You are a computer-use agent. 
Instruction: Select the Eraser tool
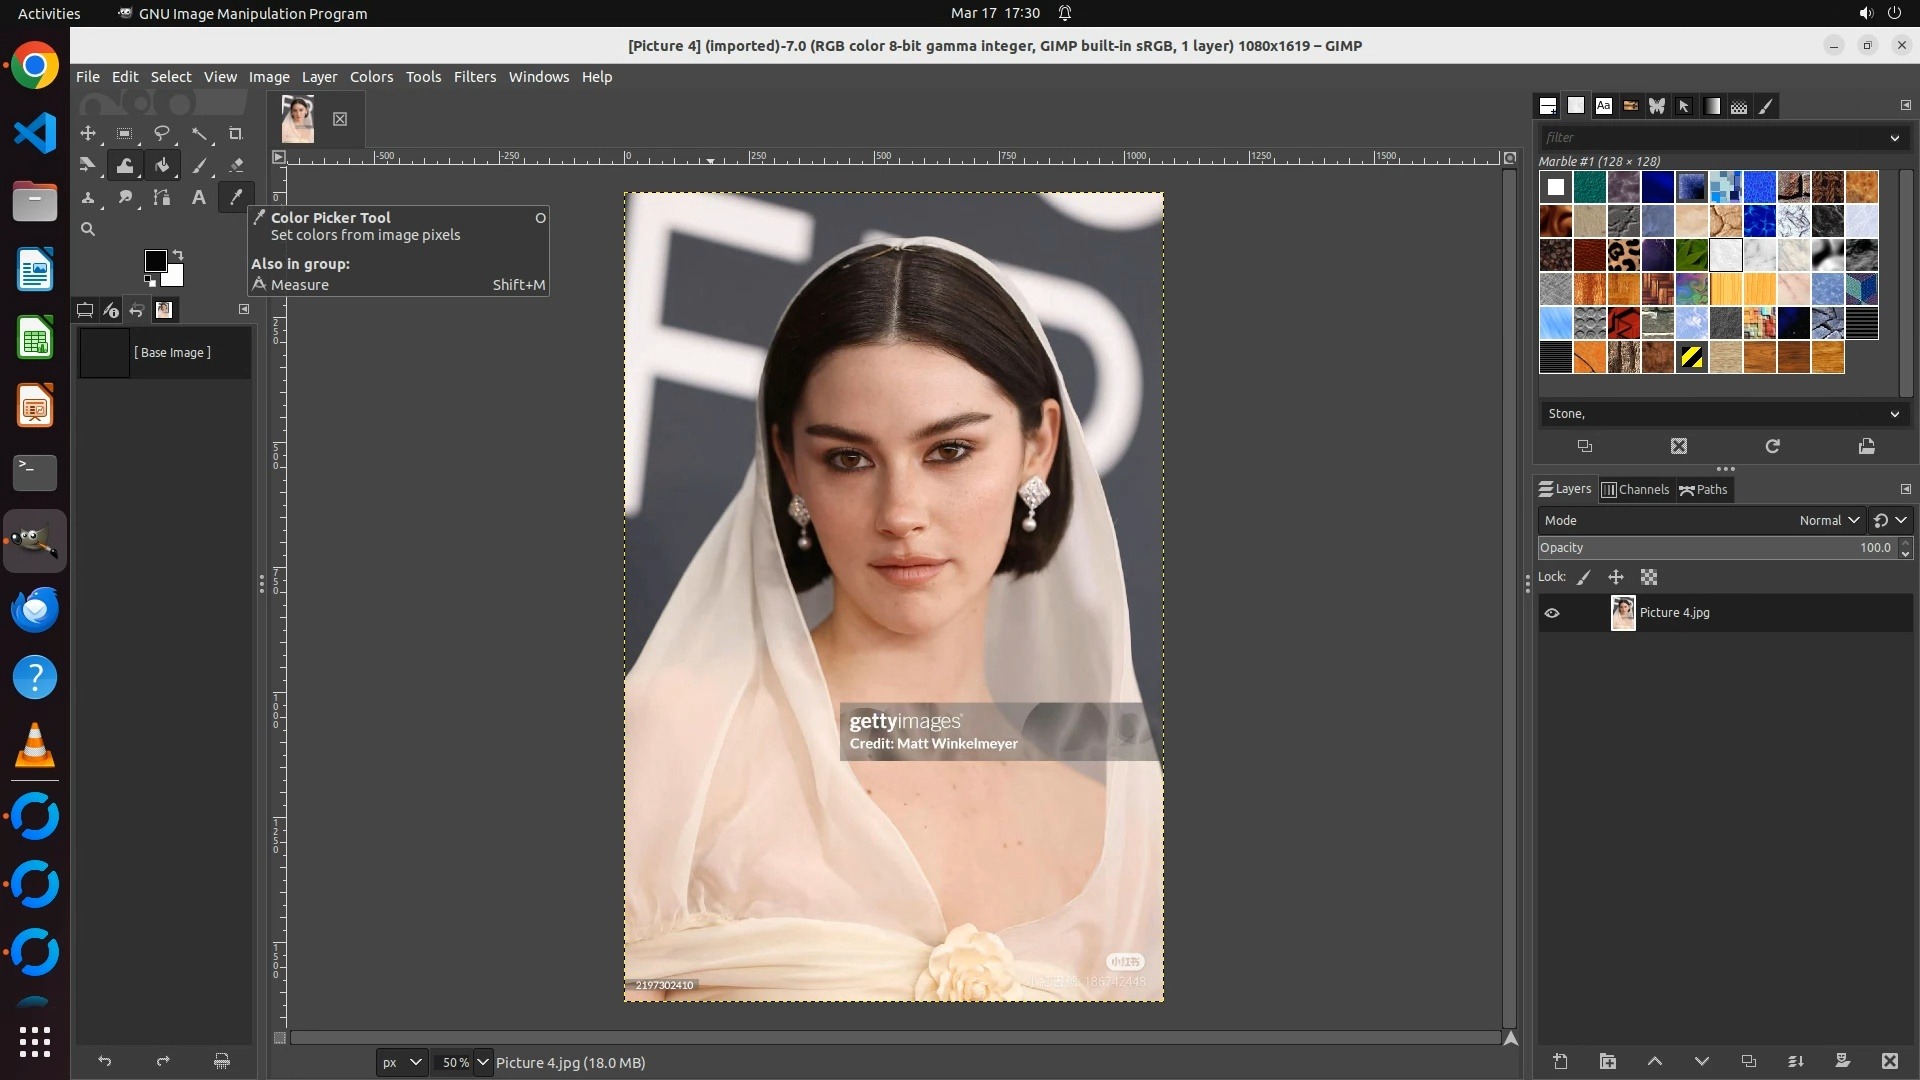click(x=236, y=165)
